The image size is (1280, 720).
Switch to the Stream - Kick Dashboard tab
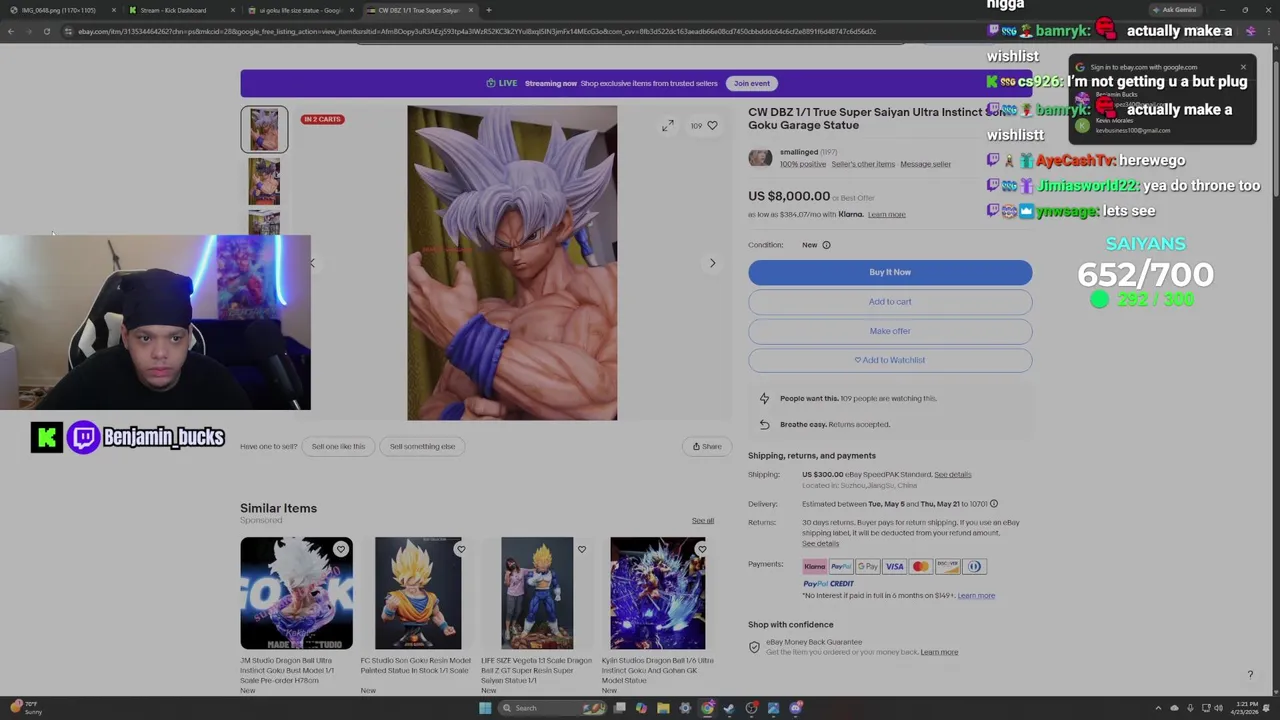point(181,10)
